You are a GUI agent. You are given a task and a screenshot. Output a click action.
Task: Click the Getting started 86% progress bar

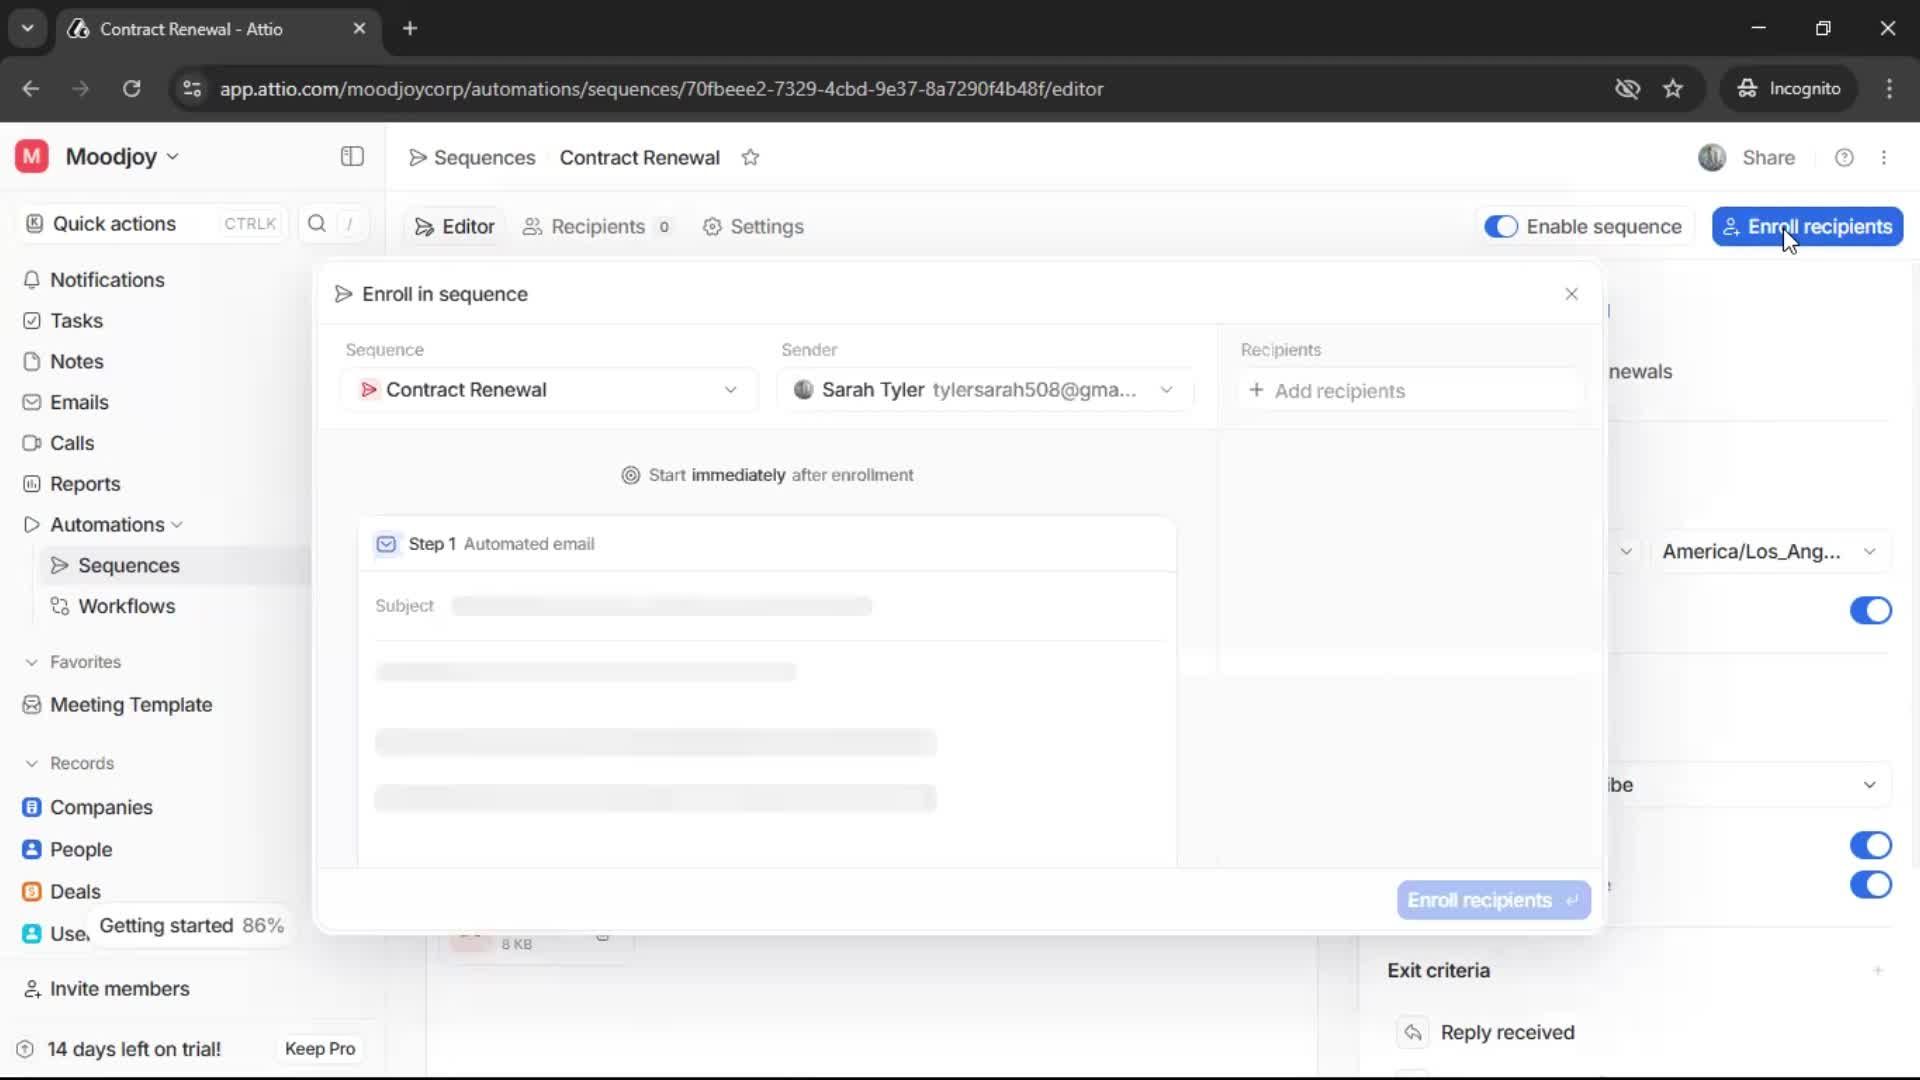point(190,925)
